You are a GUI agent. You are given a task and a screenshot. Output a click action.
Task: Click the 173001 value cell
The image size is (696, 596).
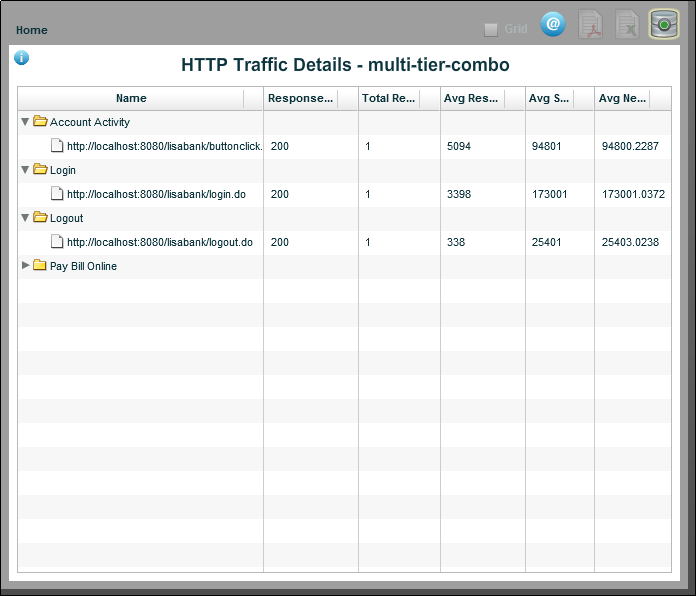pyautogui.click(x=550, y=194)
